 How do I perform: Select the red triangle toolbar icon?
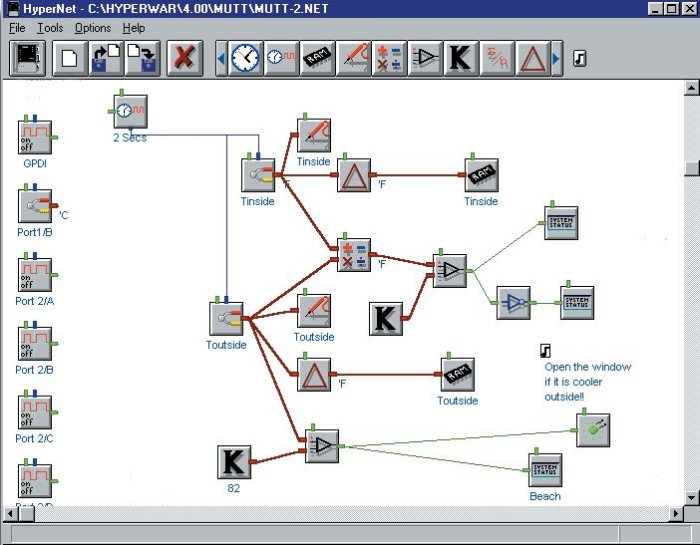(x=531, y=58)
